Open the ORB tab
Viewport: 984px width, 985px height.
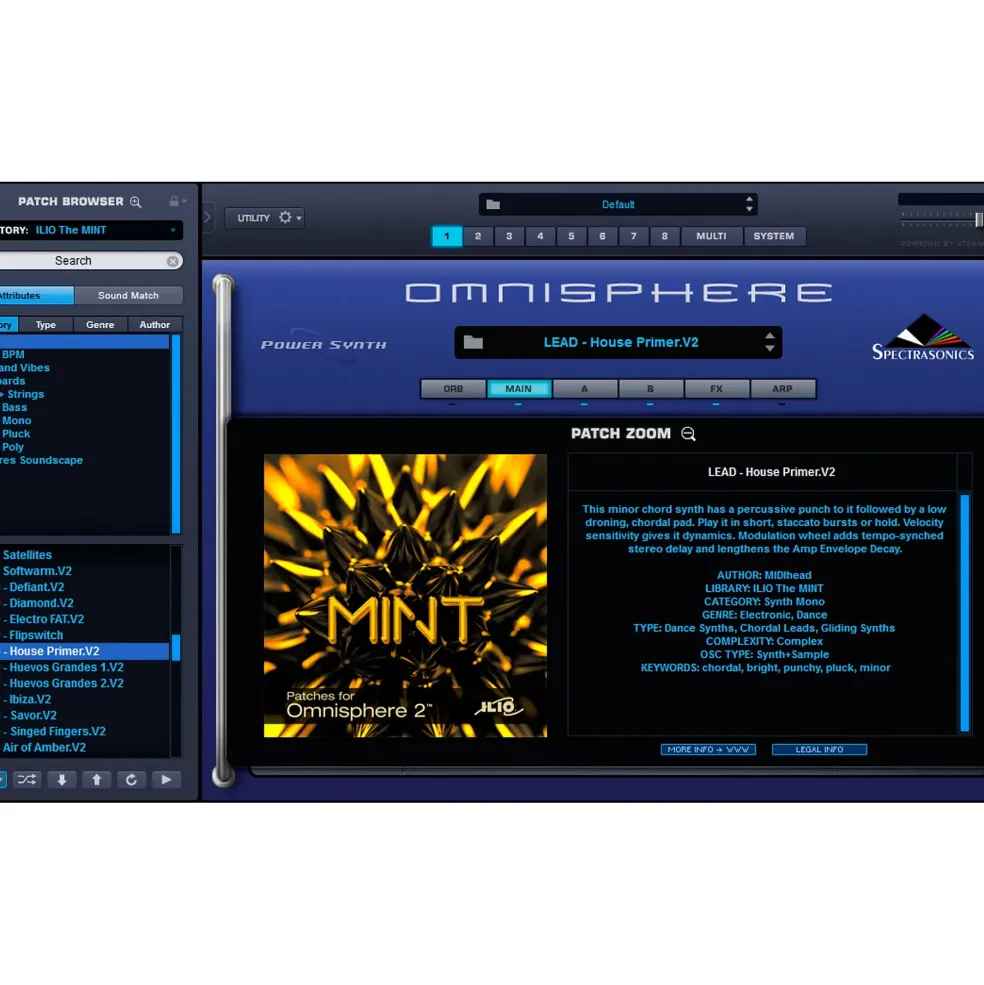coord(453,389)
